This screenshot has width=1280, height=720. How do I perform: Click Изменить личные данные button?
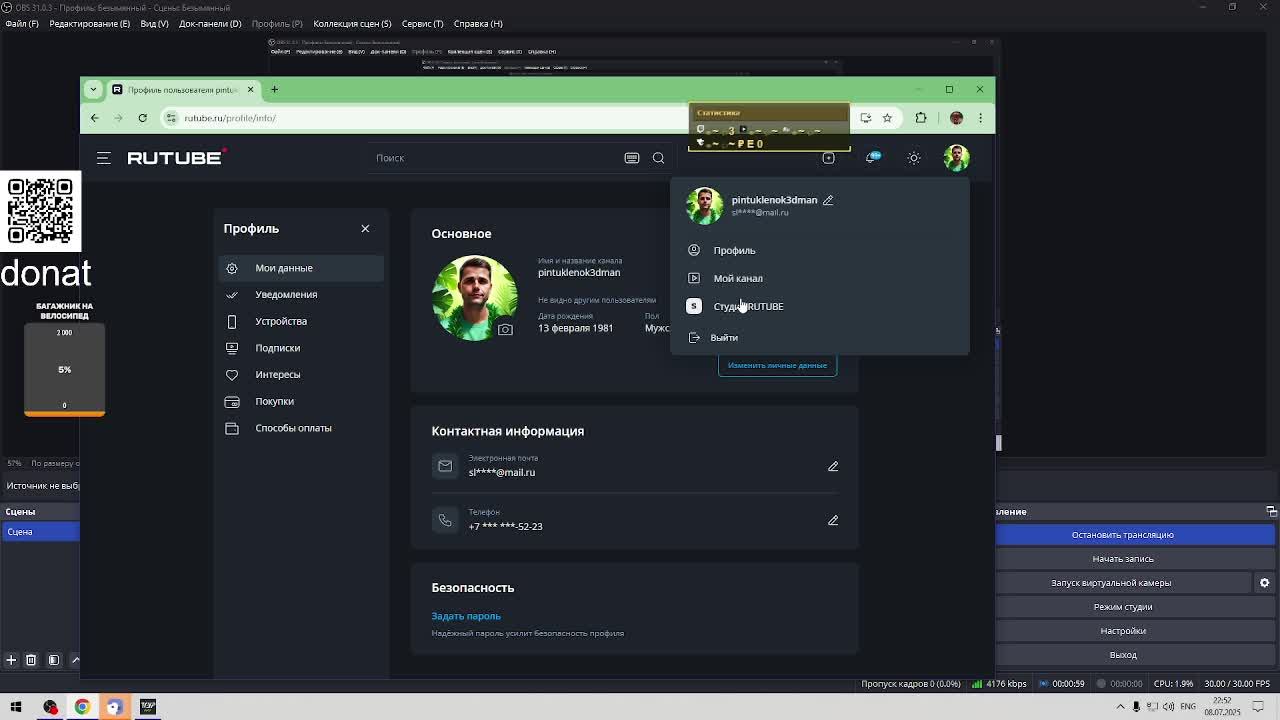(777, 365)
